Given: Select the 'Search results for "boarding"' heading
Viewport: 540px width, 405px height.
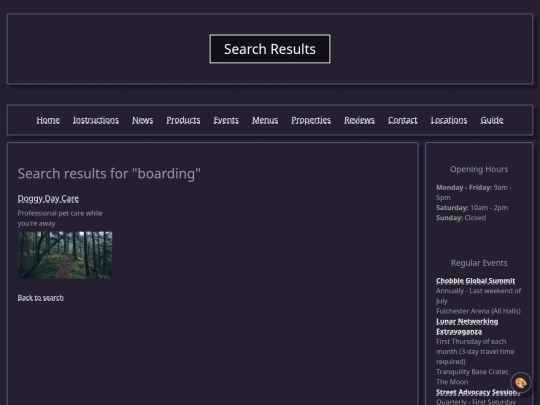Looking at the screenshot, I should (x=109, y=174).
